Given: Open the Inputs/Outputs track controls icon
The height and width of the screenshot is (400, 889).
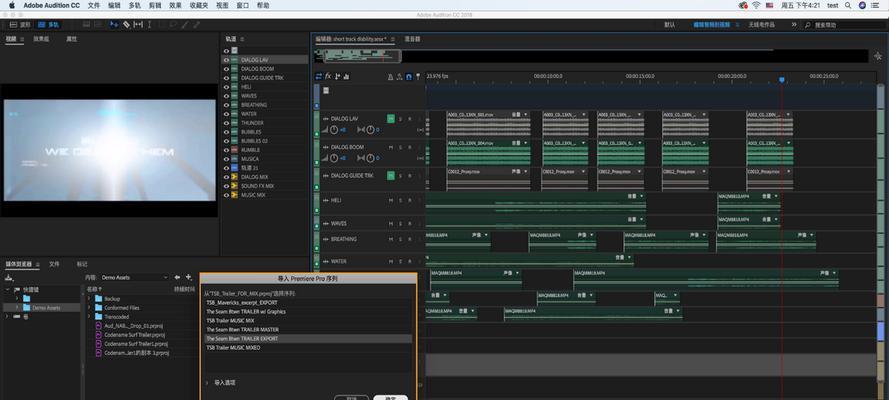Looking at the screenshot, I should click(319, 76).
